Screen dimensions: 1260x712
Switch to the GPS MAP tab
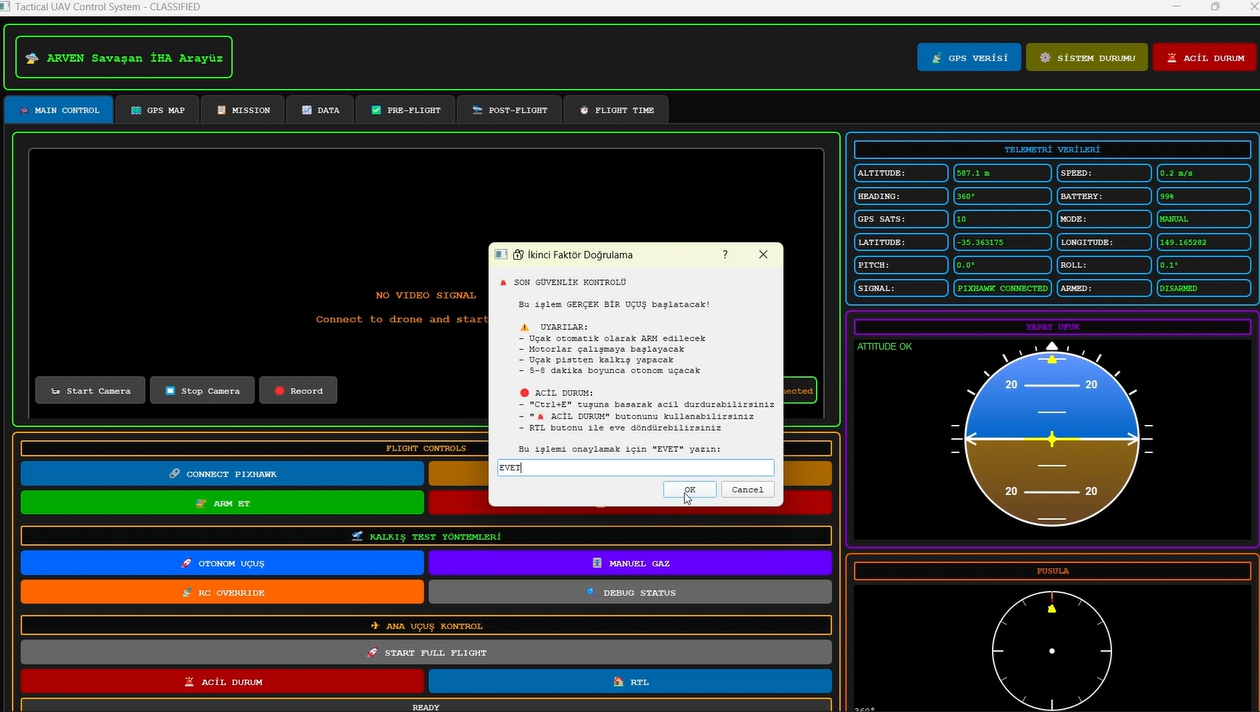point(158,110)
